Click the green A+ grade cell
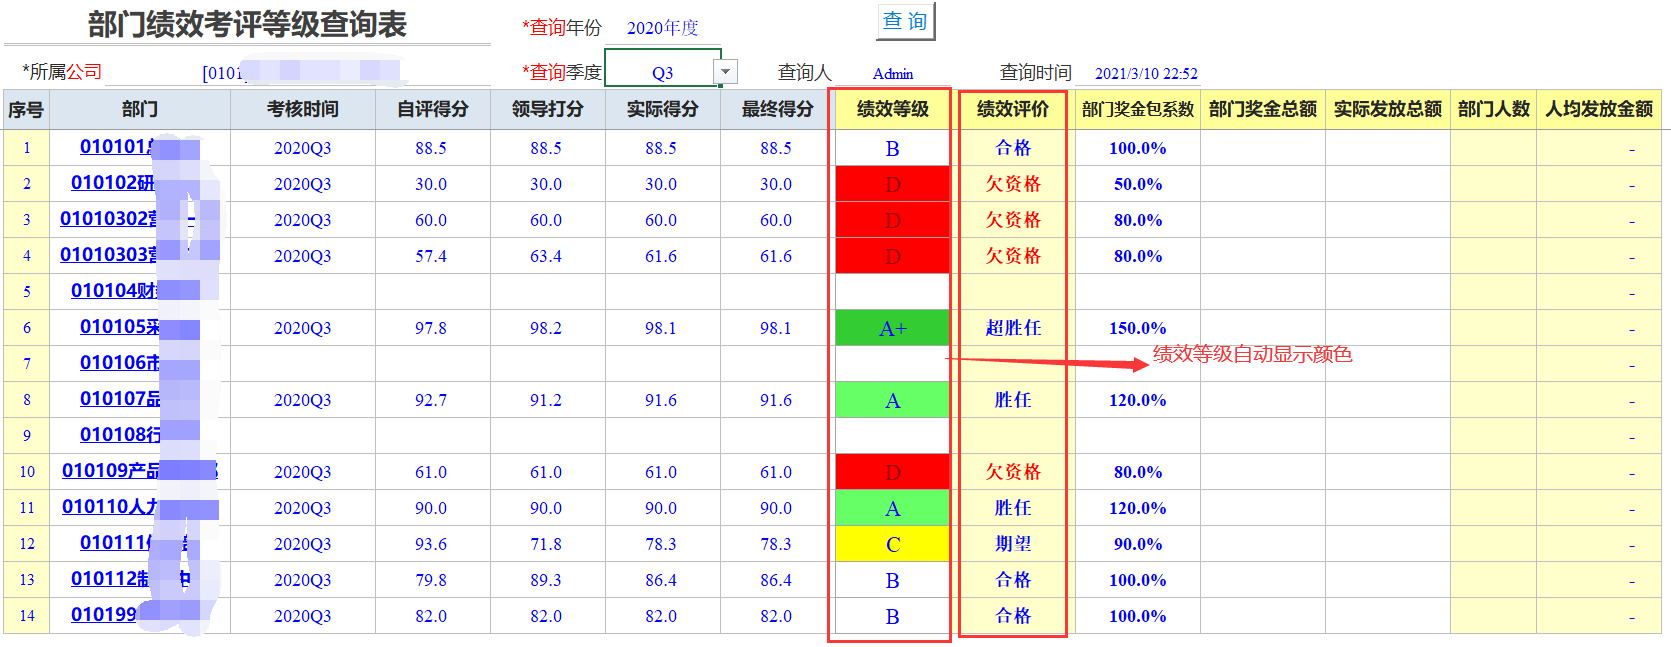The image size is (1671, 647). 892,328
